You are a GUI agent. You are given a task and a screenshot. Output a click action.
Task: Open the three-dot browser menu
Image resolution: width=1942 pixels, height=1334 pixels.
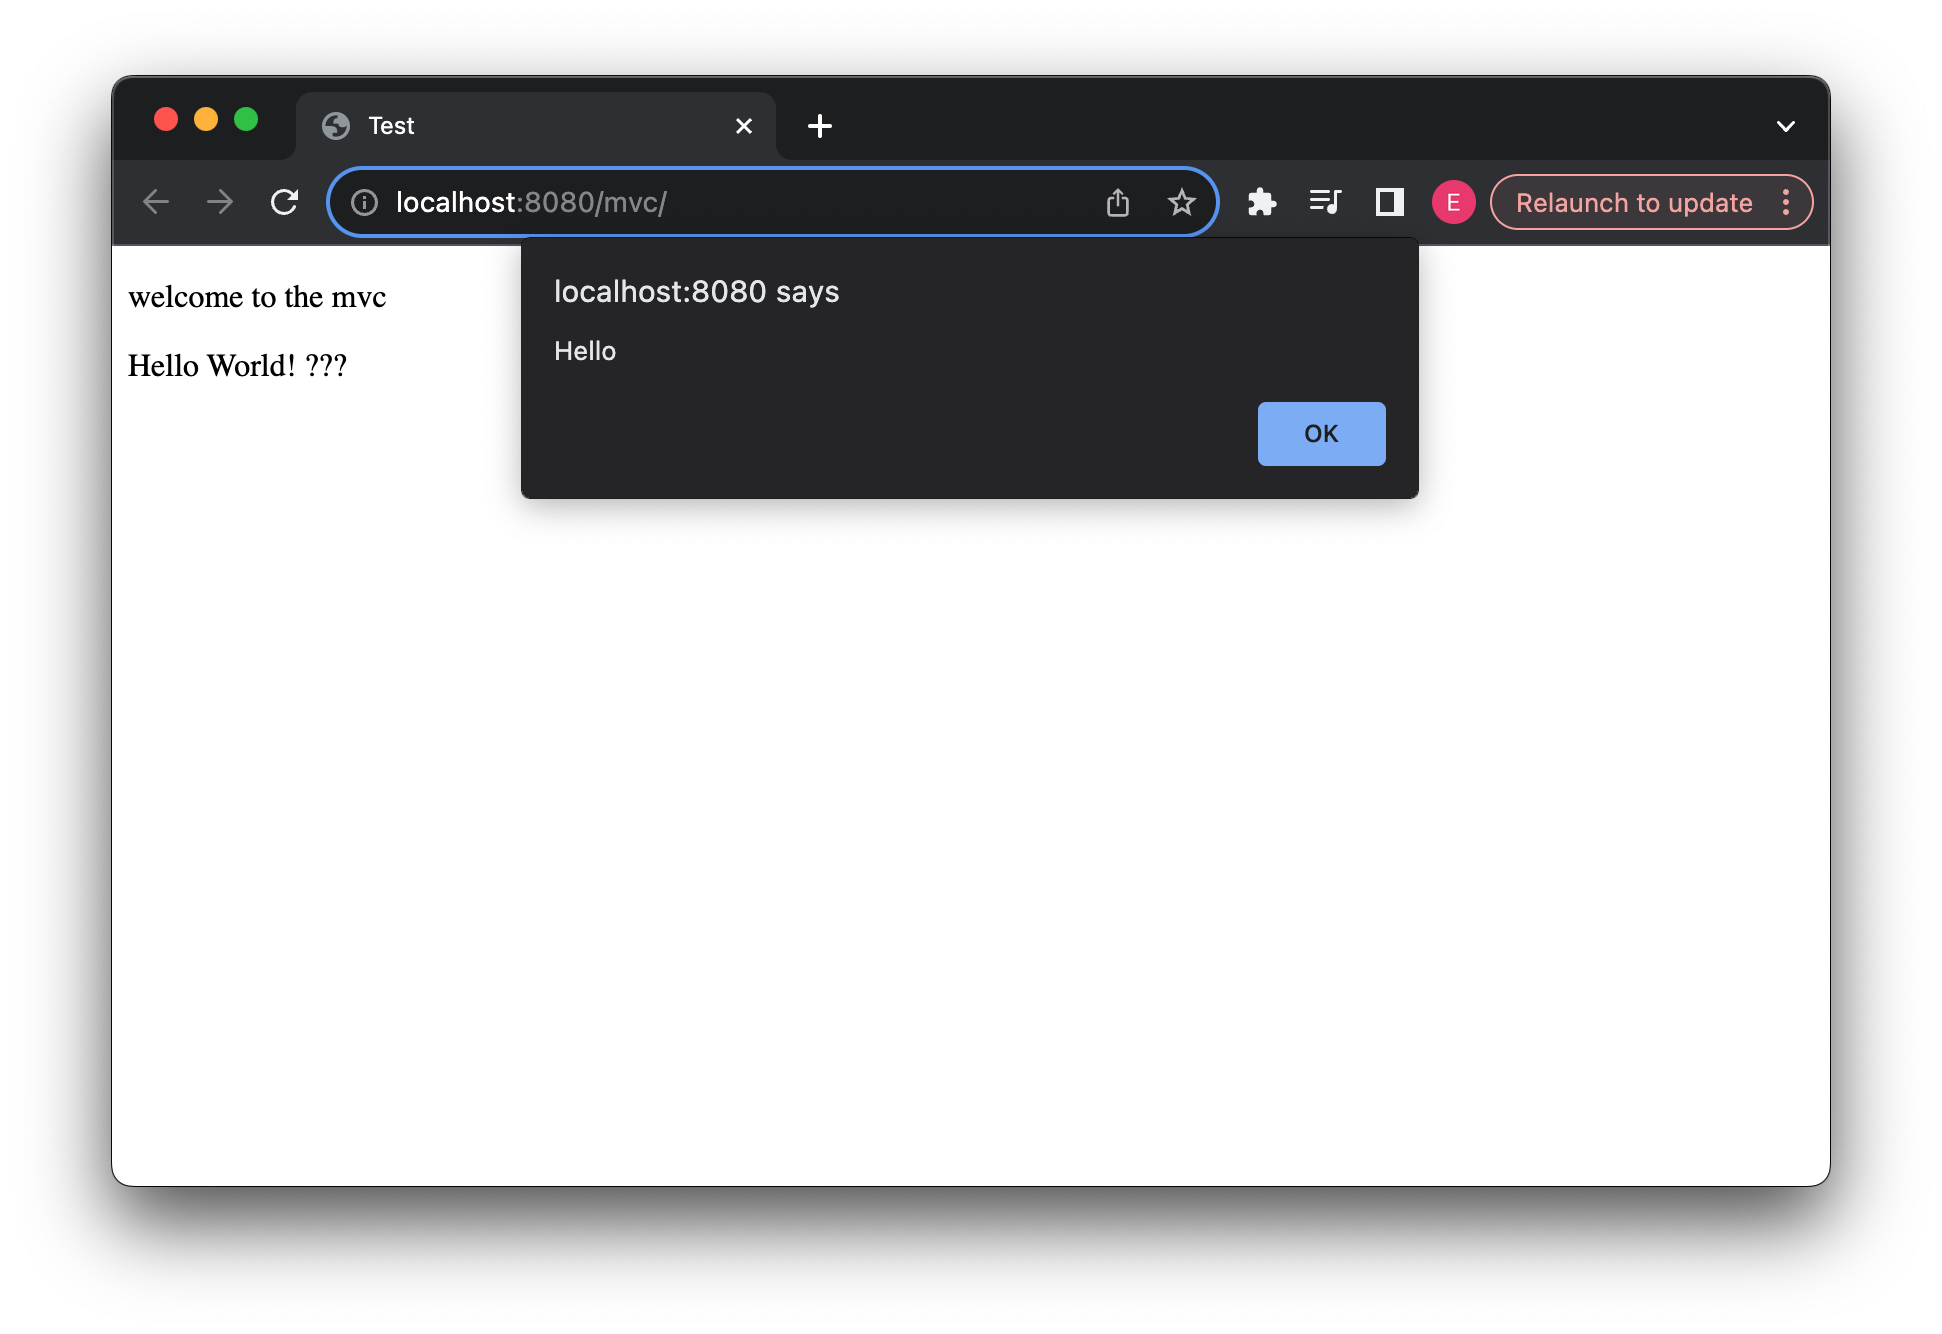pyautogui.click(x=1787, y=202)
